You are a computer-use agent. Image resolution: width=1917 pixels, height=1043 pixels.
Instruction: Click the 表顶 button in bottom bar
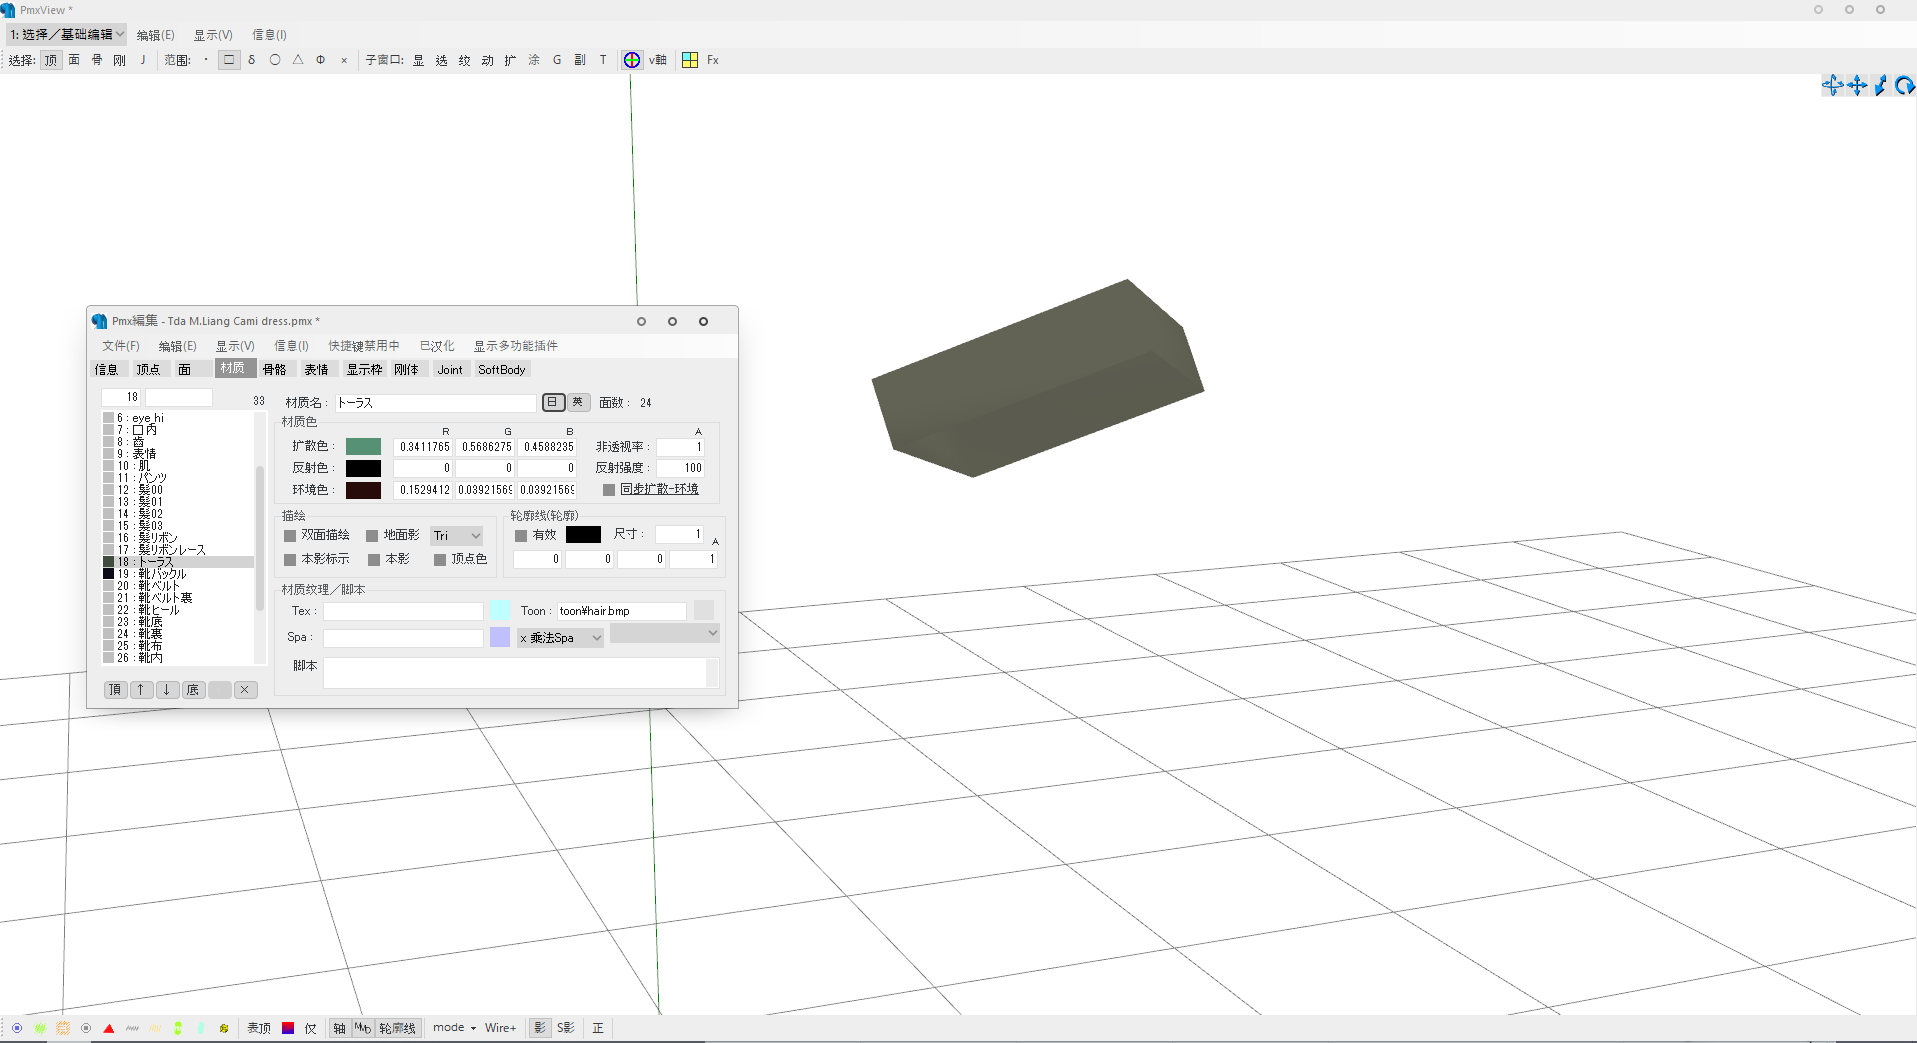click(x=259, y=1028)
